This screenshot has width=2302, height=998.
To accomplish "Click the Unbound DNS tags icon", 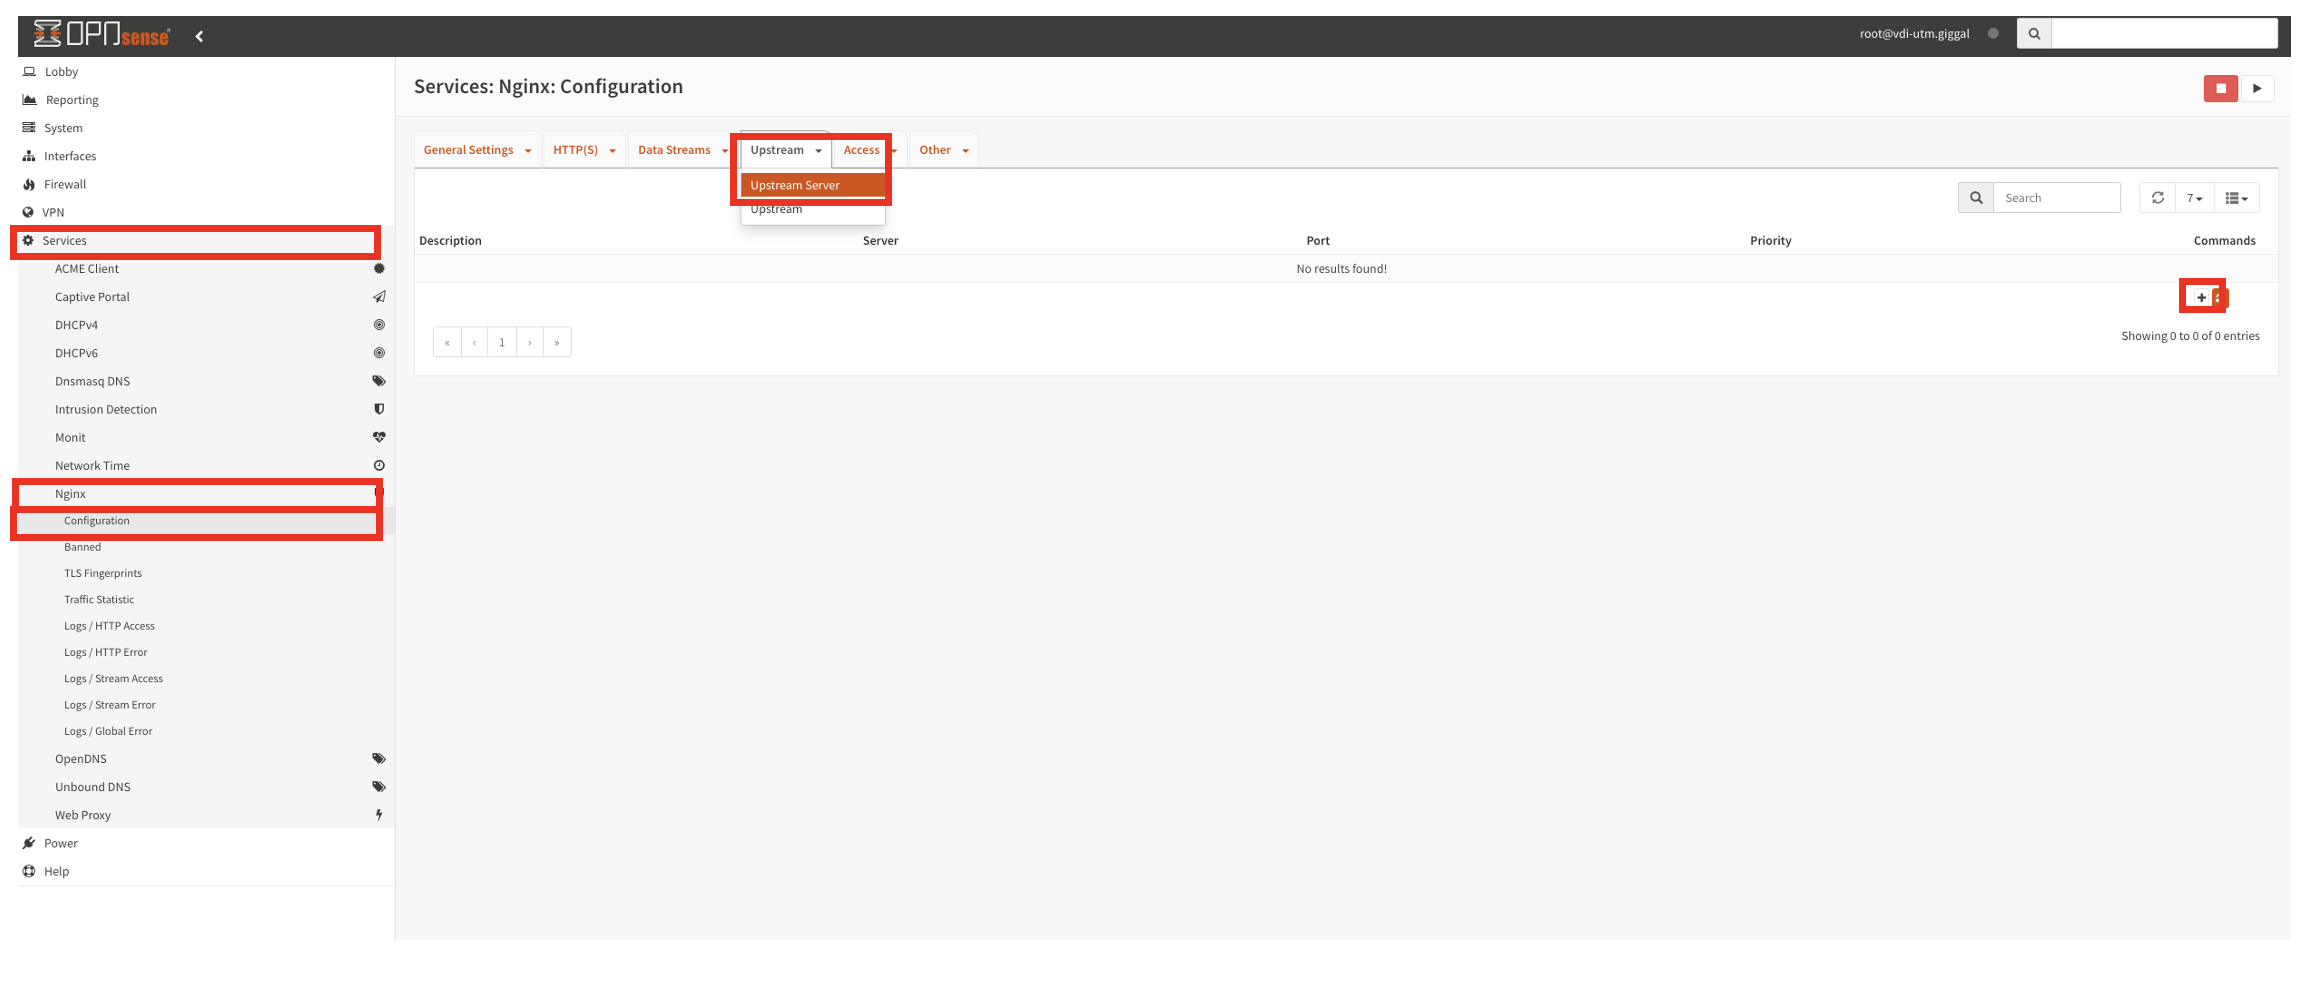I will (379, 787).
